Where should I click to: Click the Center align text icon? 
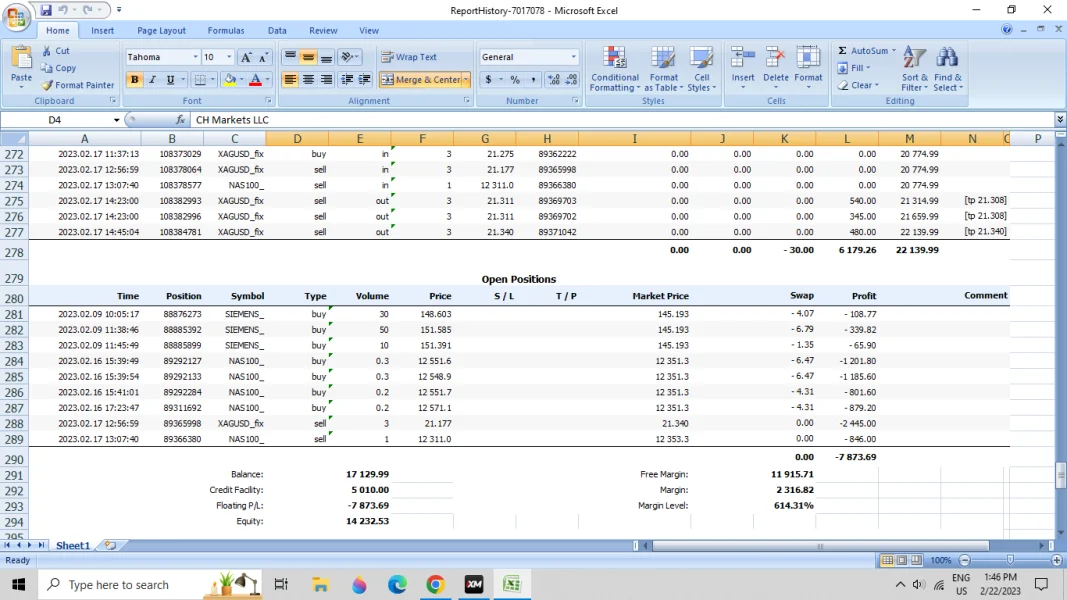point(308,80)
